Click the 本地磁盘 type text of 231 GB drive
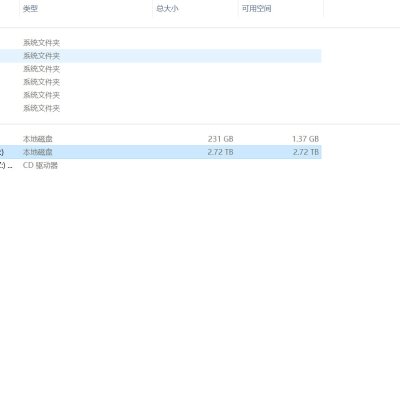 [38, 139]
